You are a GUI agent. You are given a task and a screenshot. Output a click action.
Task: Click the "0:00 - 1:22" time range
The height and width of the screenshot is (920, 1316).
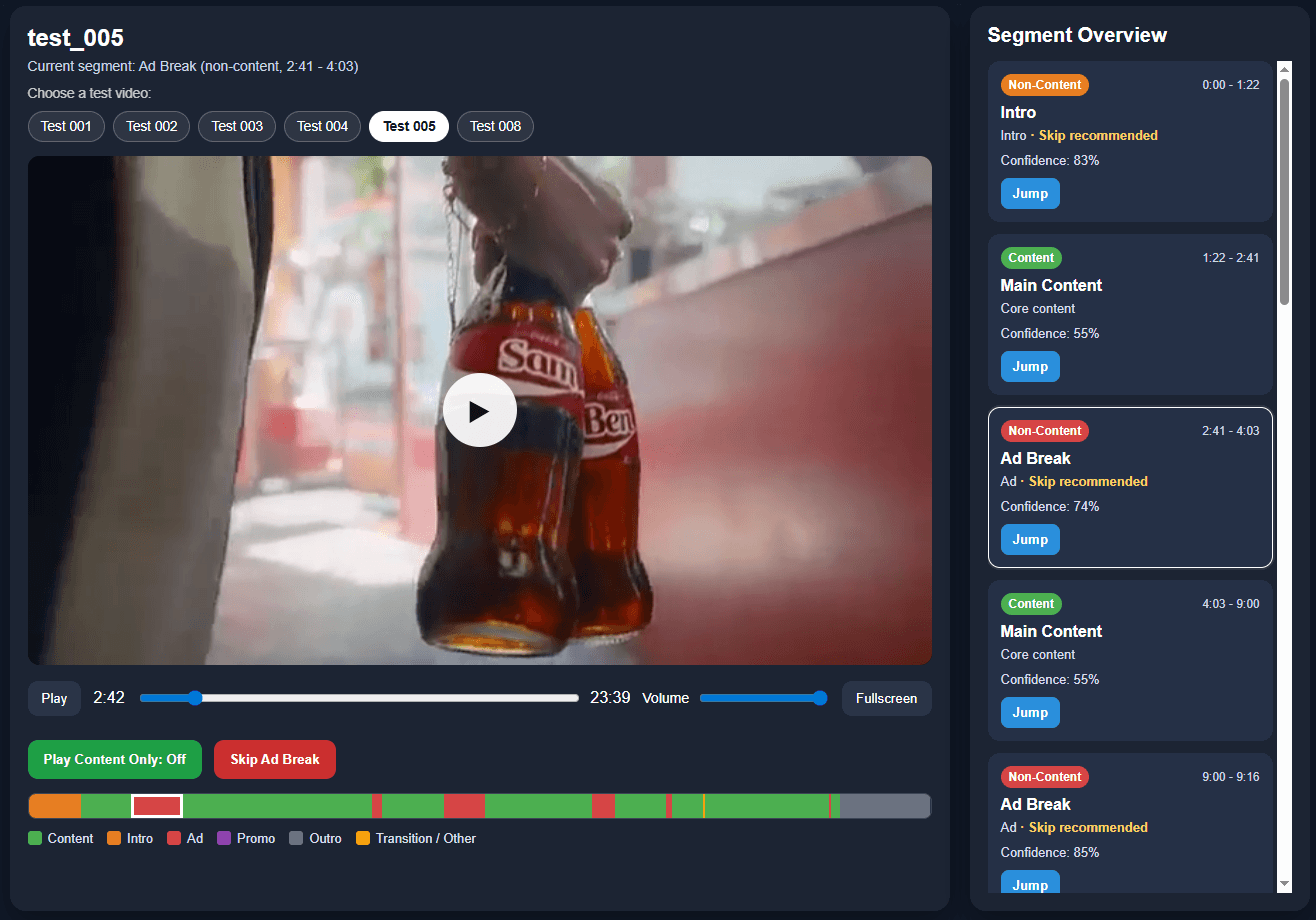coord(1231,85)
